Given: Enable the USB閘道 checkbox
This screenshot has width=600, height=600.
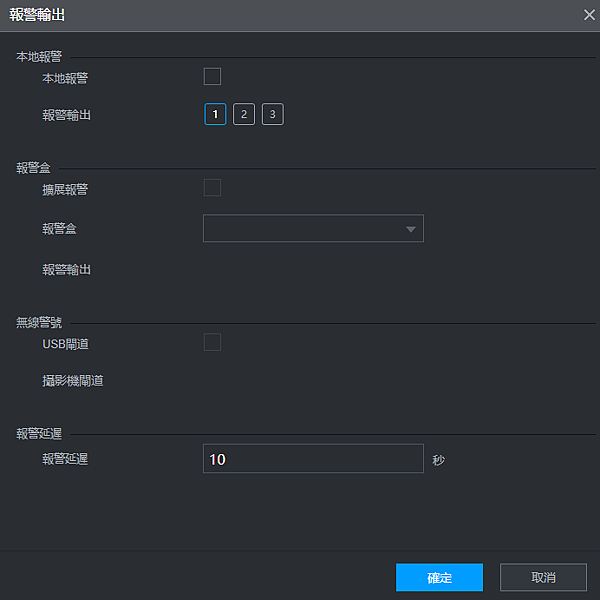Looking at the screenshot, I should (212, 342).
